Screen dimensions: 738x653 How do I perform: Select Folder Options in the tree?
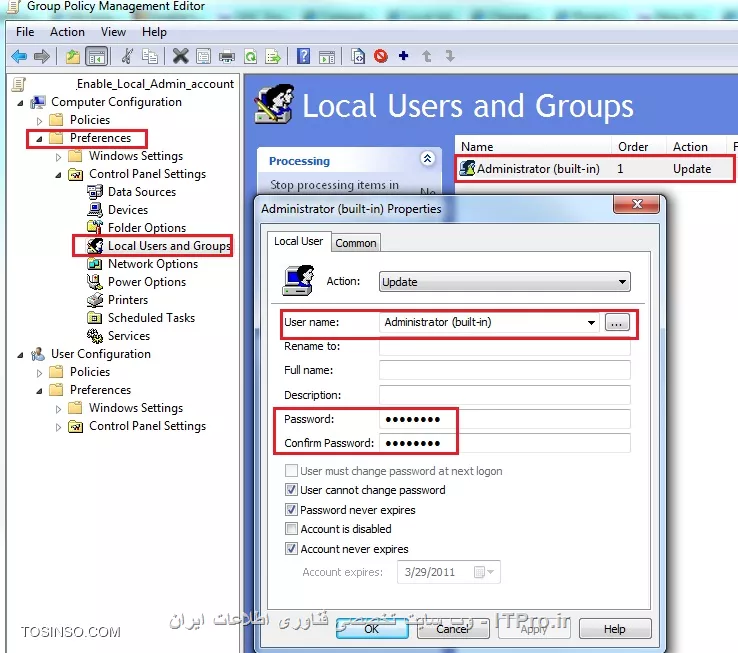[x=147, y=227]
